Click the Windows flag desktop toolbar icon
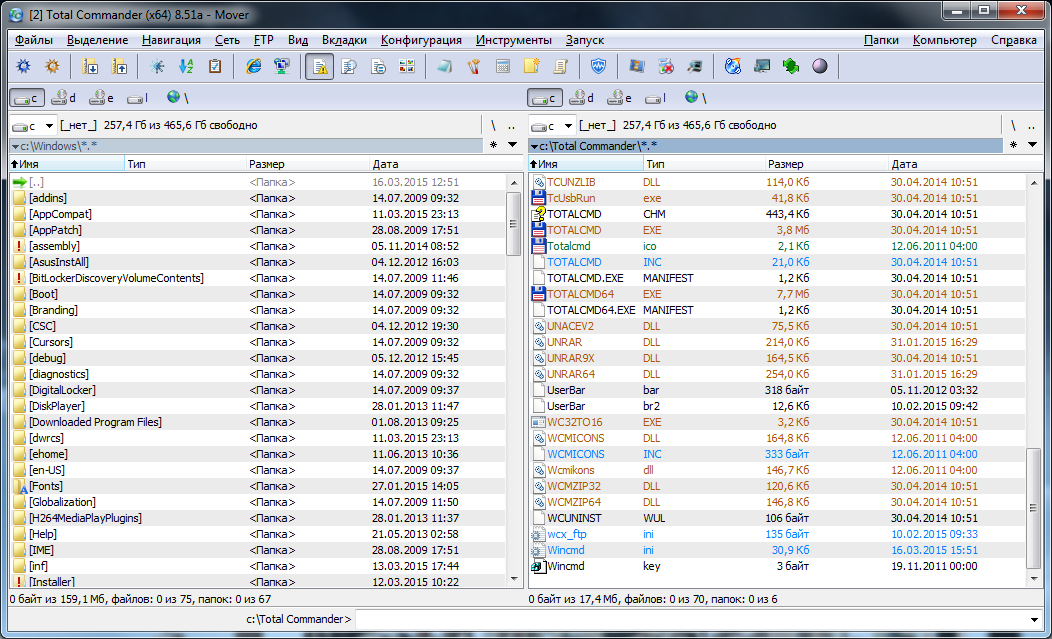 [637, 66]
